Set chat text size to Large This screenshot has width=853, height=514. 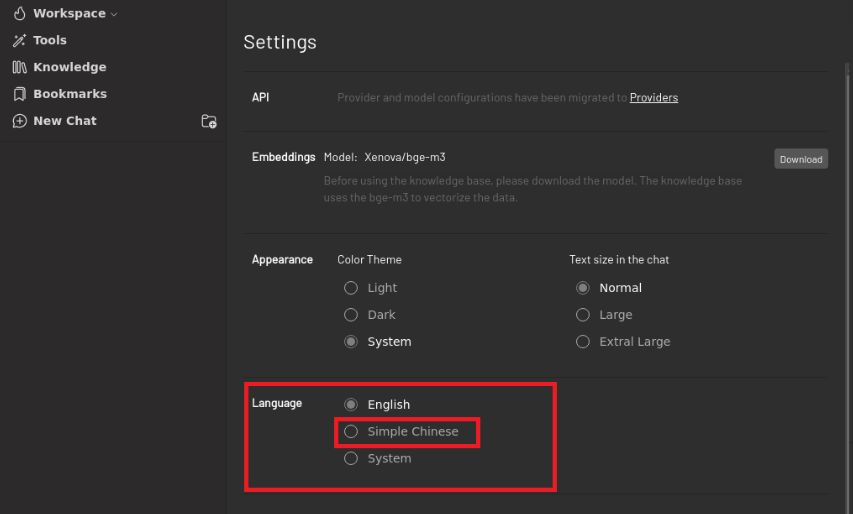(583, 315)
